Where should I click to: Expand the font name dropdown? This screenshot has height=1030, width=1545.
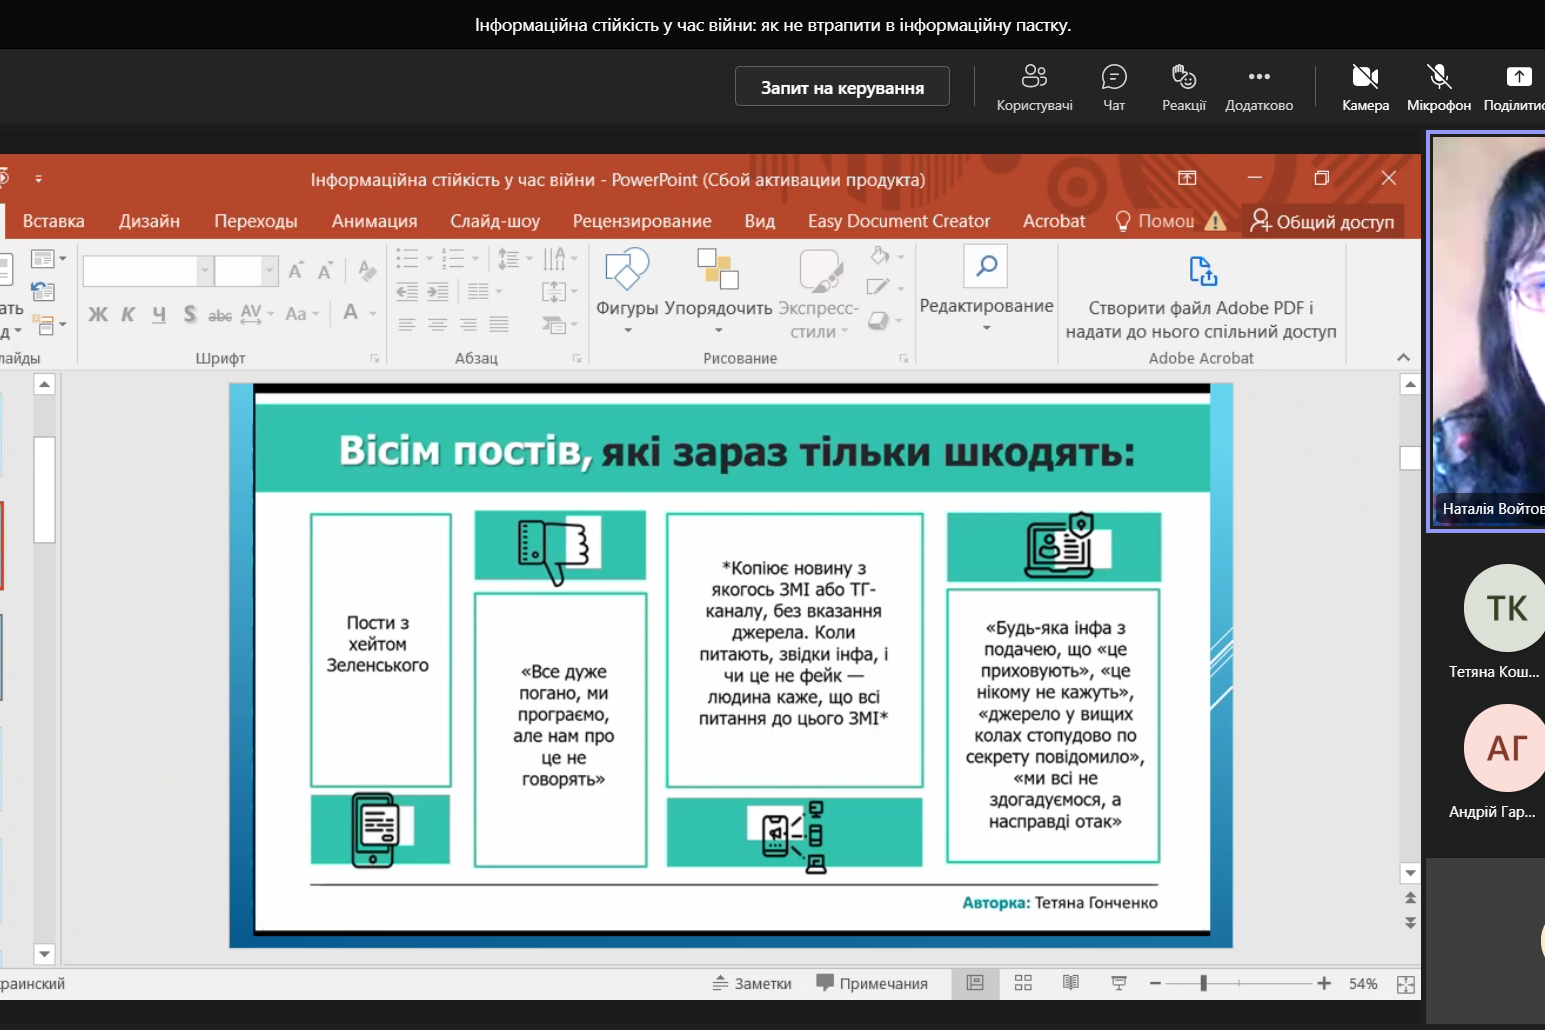point(205,270)
